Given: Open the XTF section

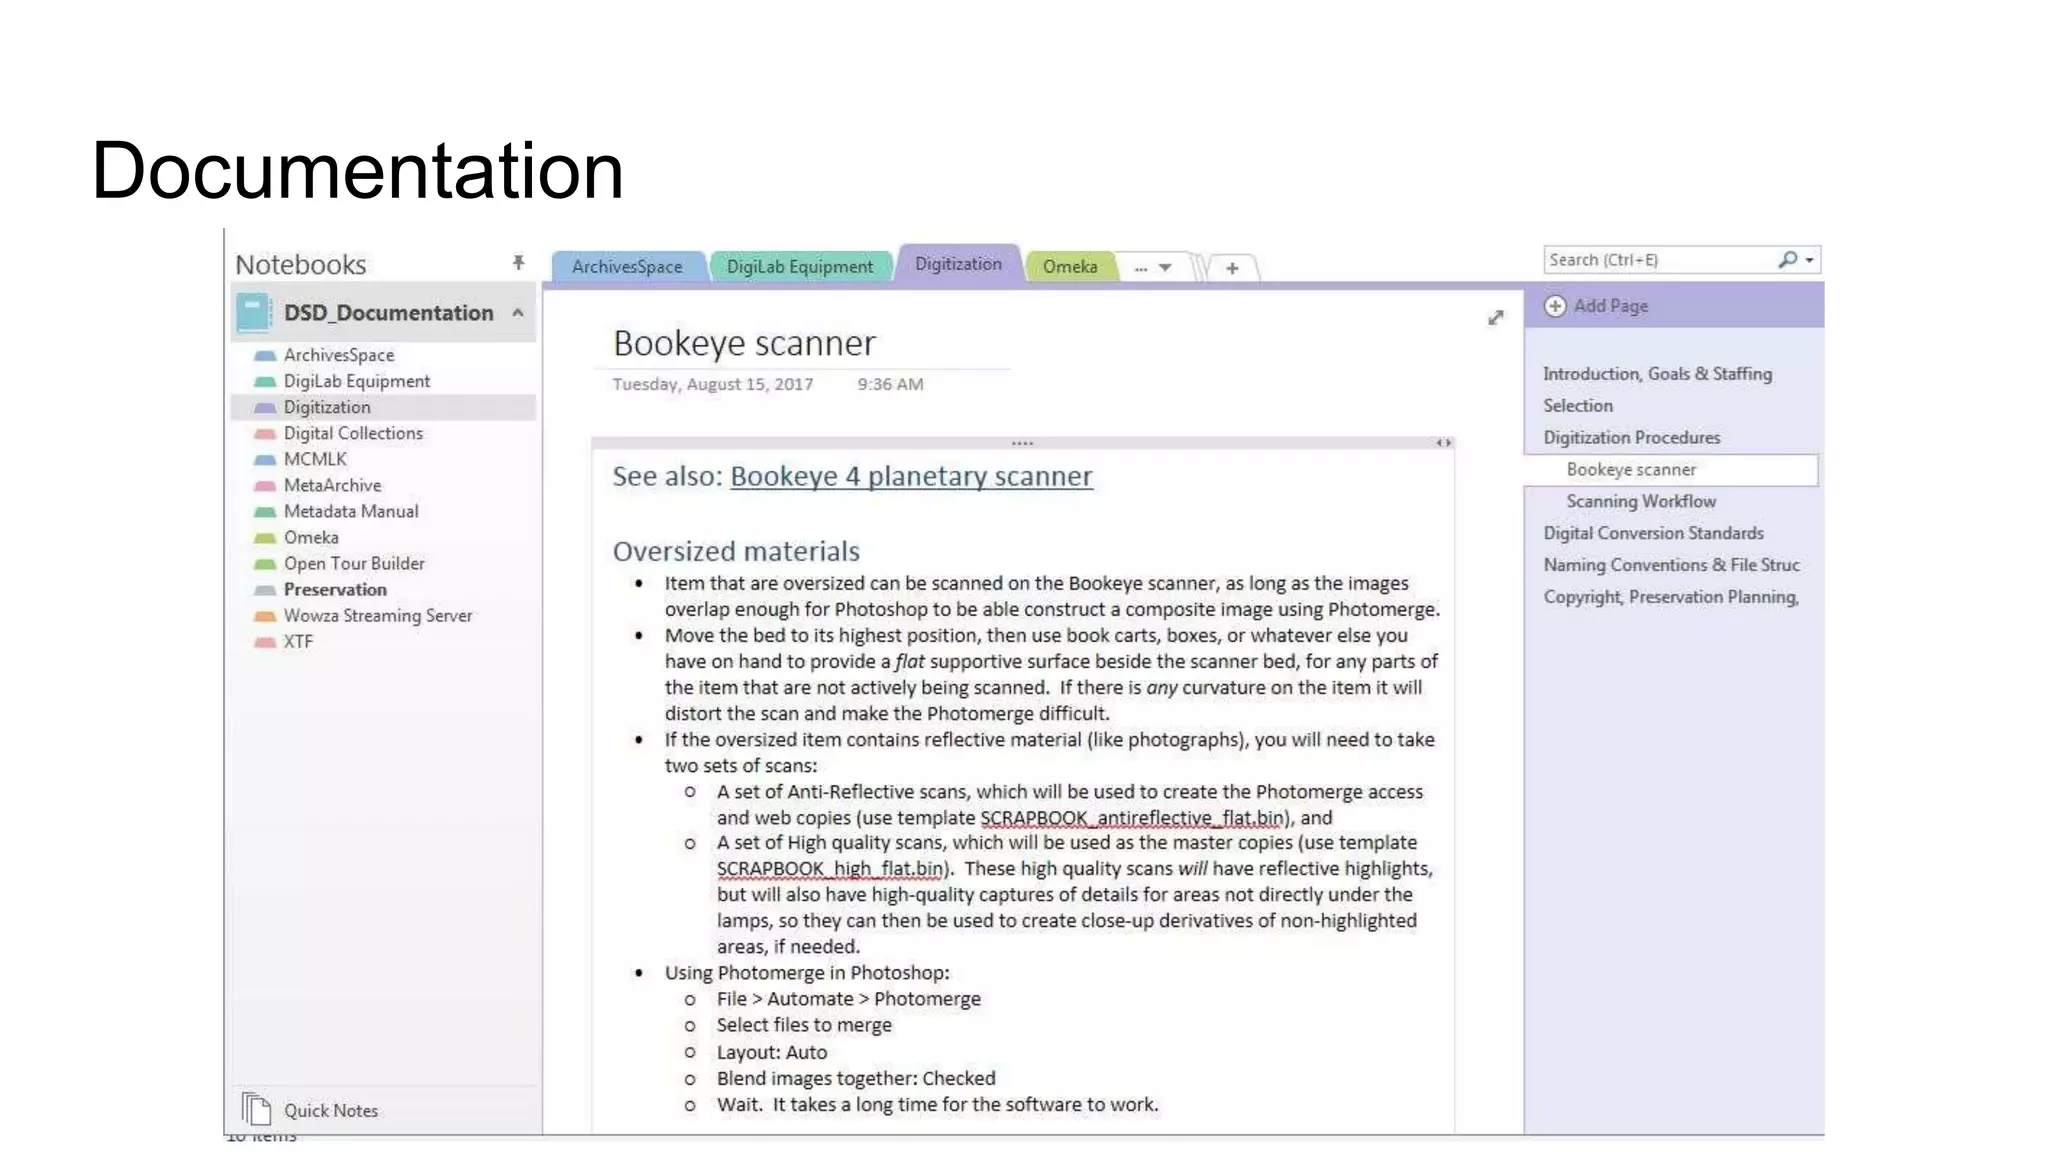Looking at the screenshot, I should 298,641.
